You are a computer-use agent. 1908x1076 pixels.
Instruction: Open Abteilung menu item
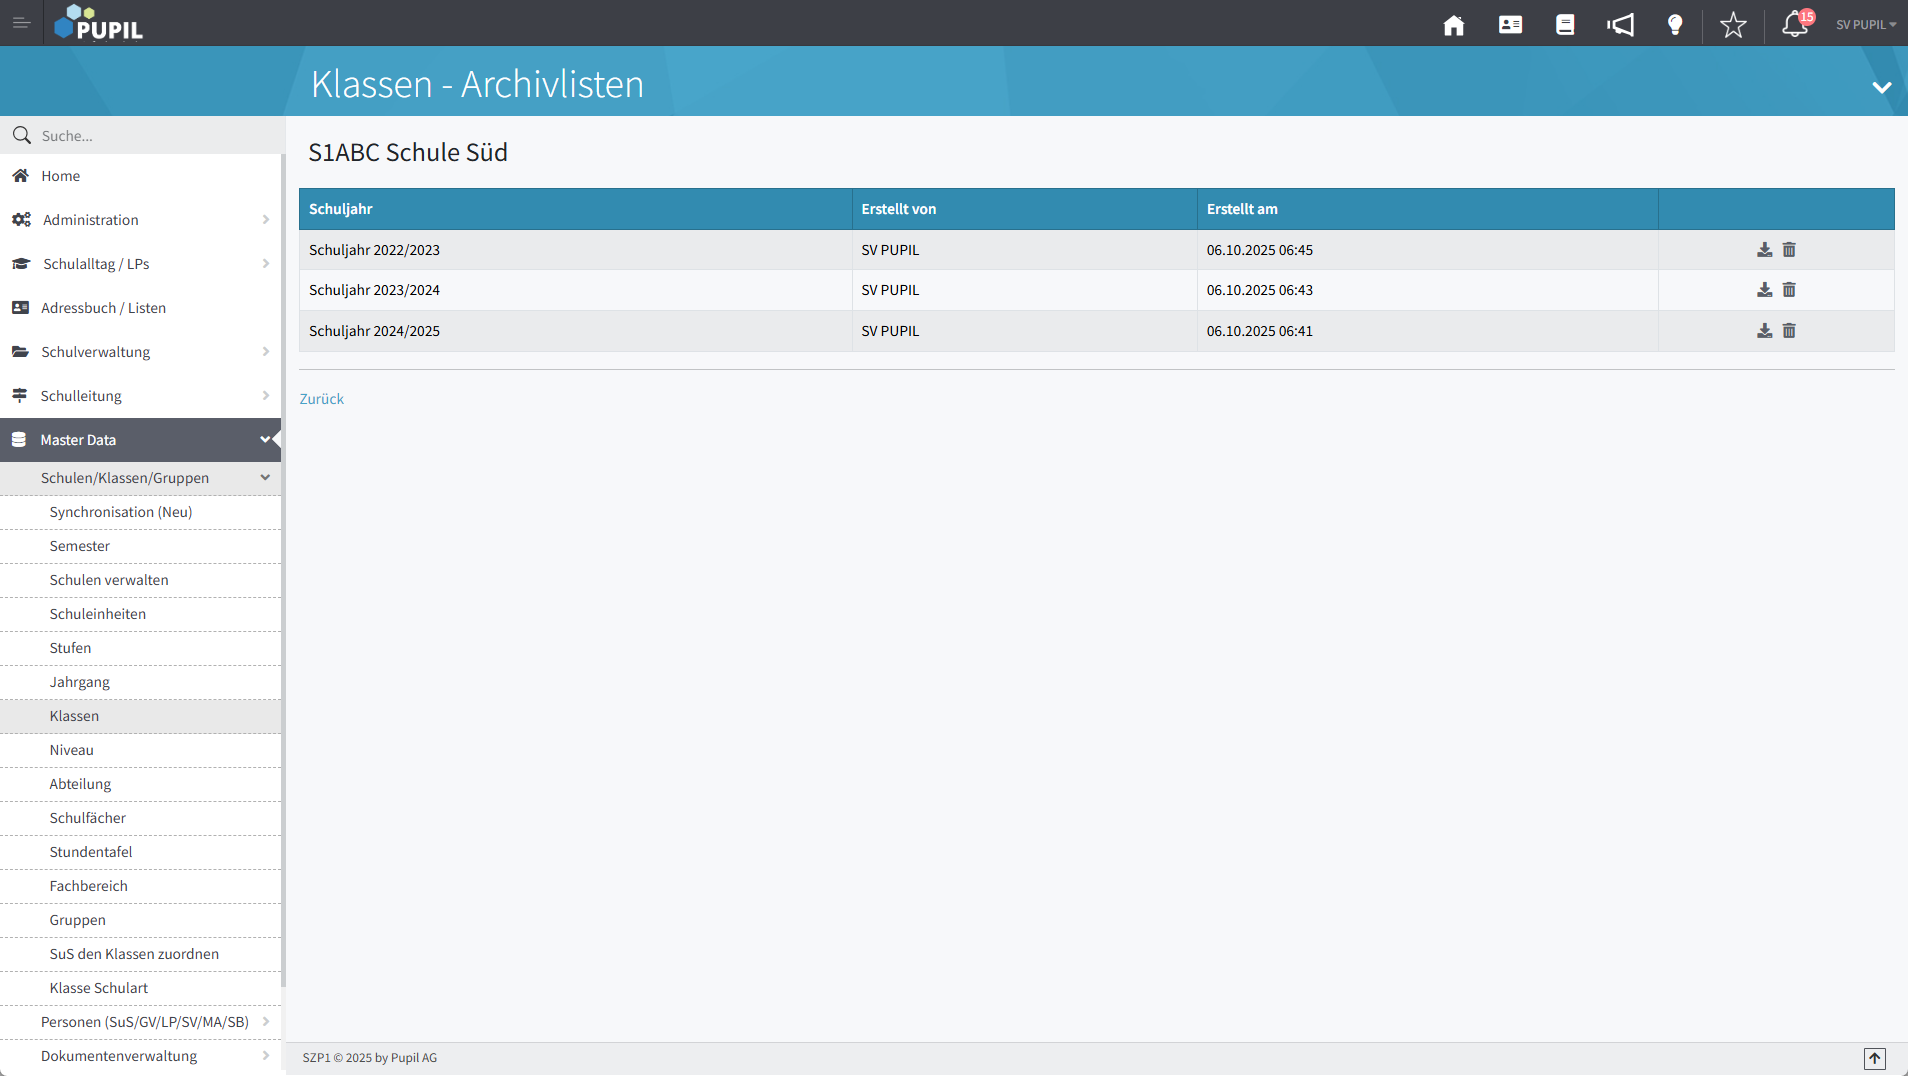click(141, 784)
